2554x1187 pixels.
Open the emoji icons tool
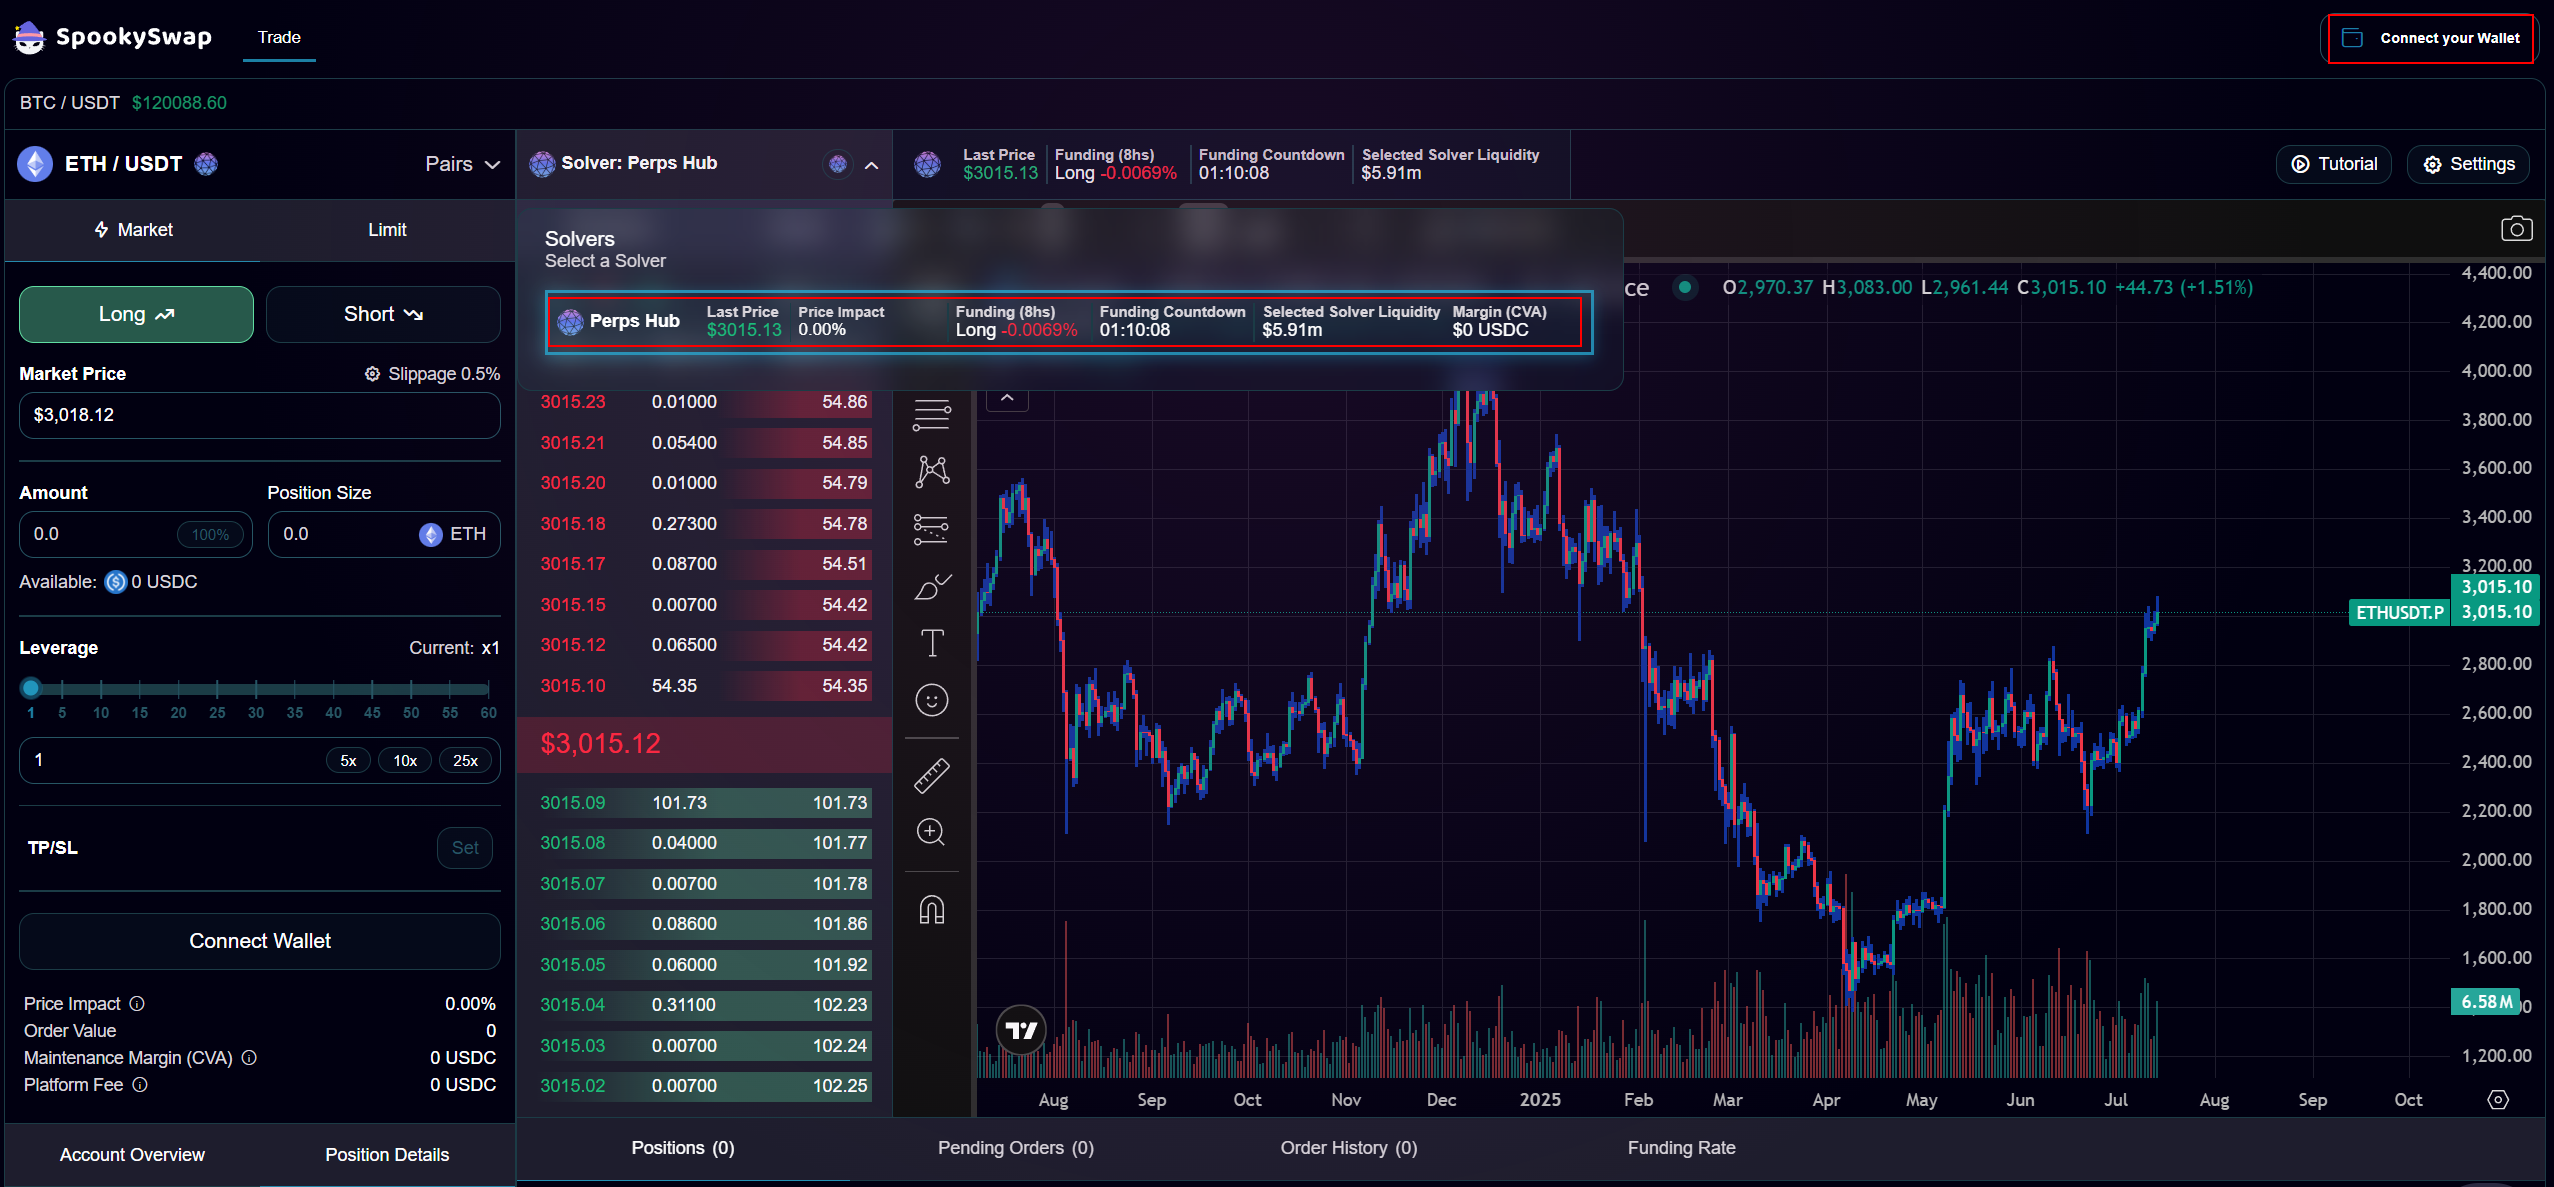pos(931,700)
